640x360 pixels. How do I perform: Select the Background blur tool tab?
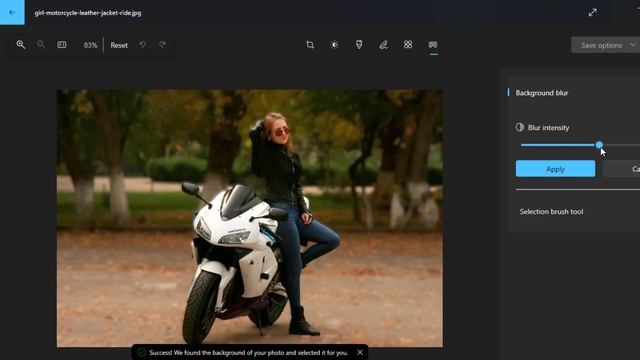[433, 44]
